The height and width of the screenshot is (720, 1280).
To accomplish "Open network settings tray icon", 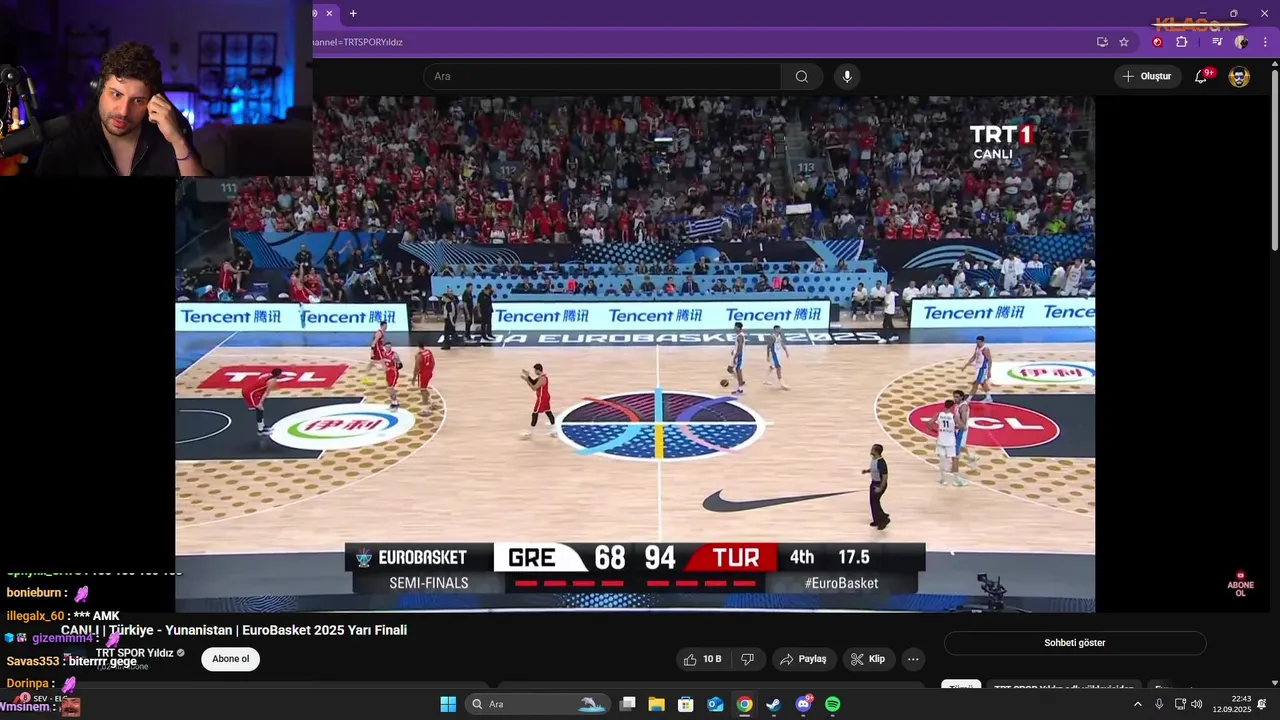I will click(1180, 704).
